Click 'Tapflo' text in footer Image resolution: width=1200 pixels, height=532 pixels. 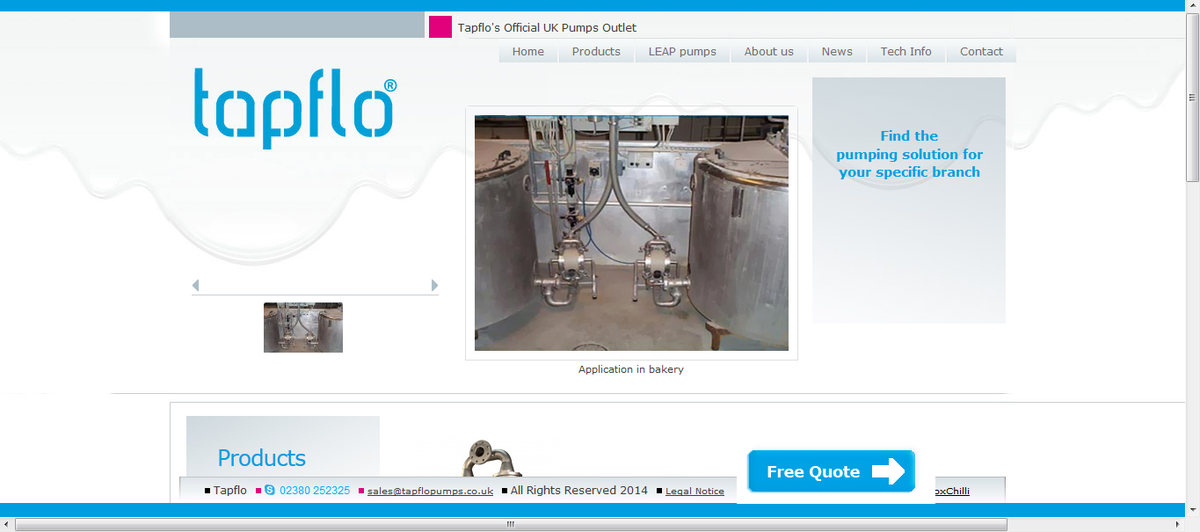click(x=230, y=491)
